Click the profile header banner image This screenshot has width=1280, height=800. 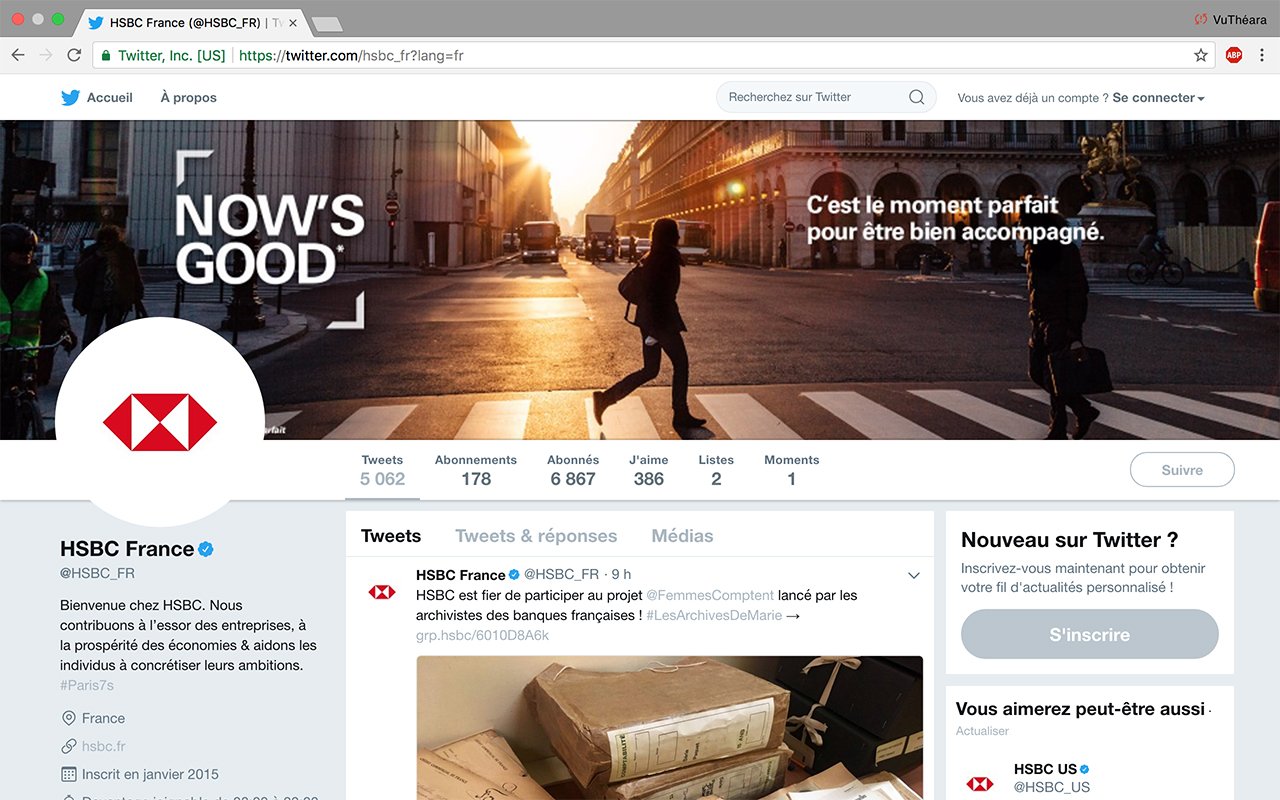click(640, 280)
